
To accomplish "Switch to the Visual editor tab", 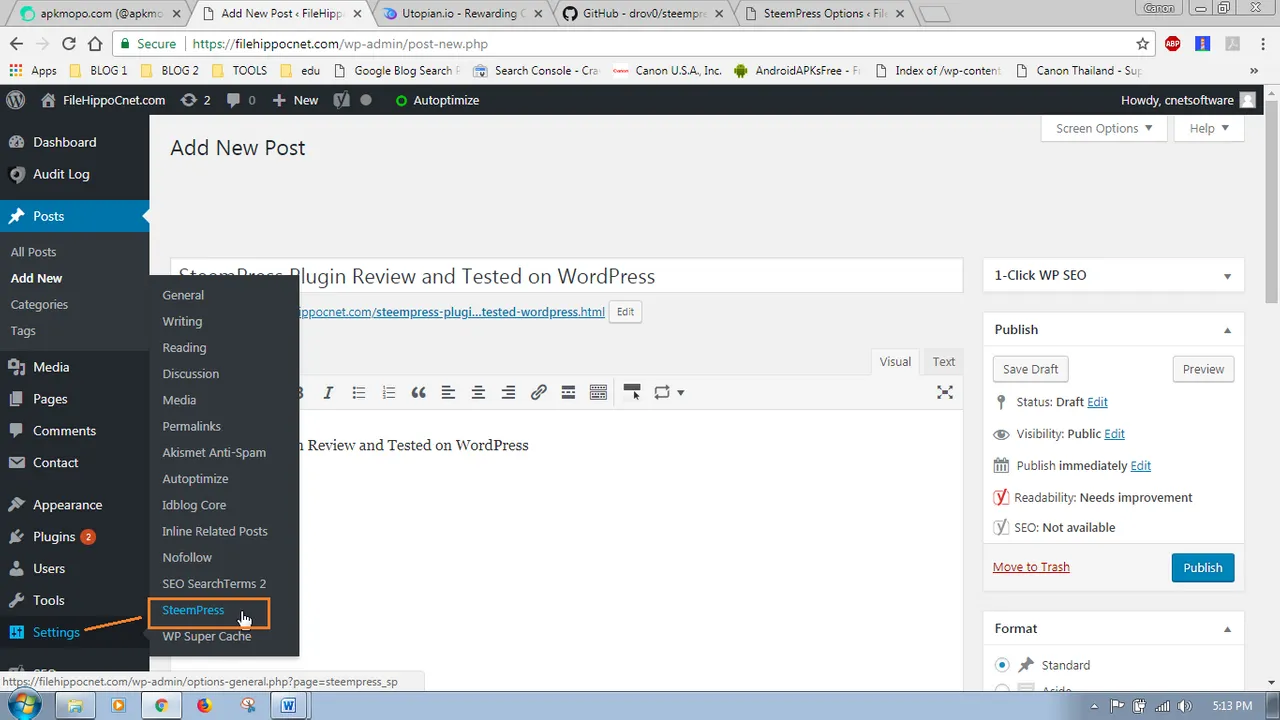I will point(895,362).
